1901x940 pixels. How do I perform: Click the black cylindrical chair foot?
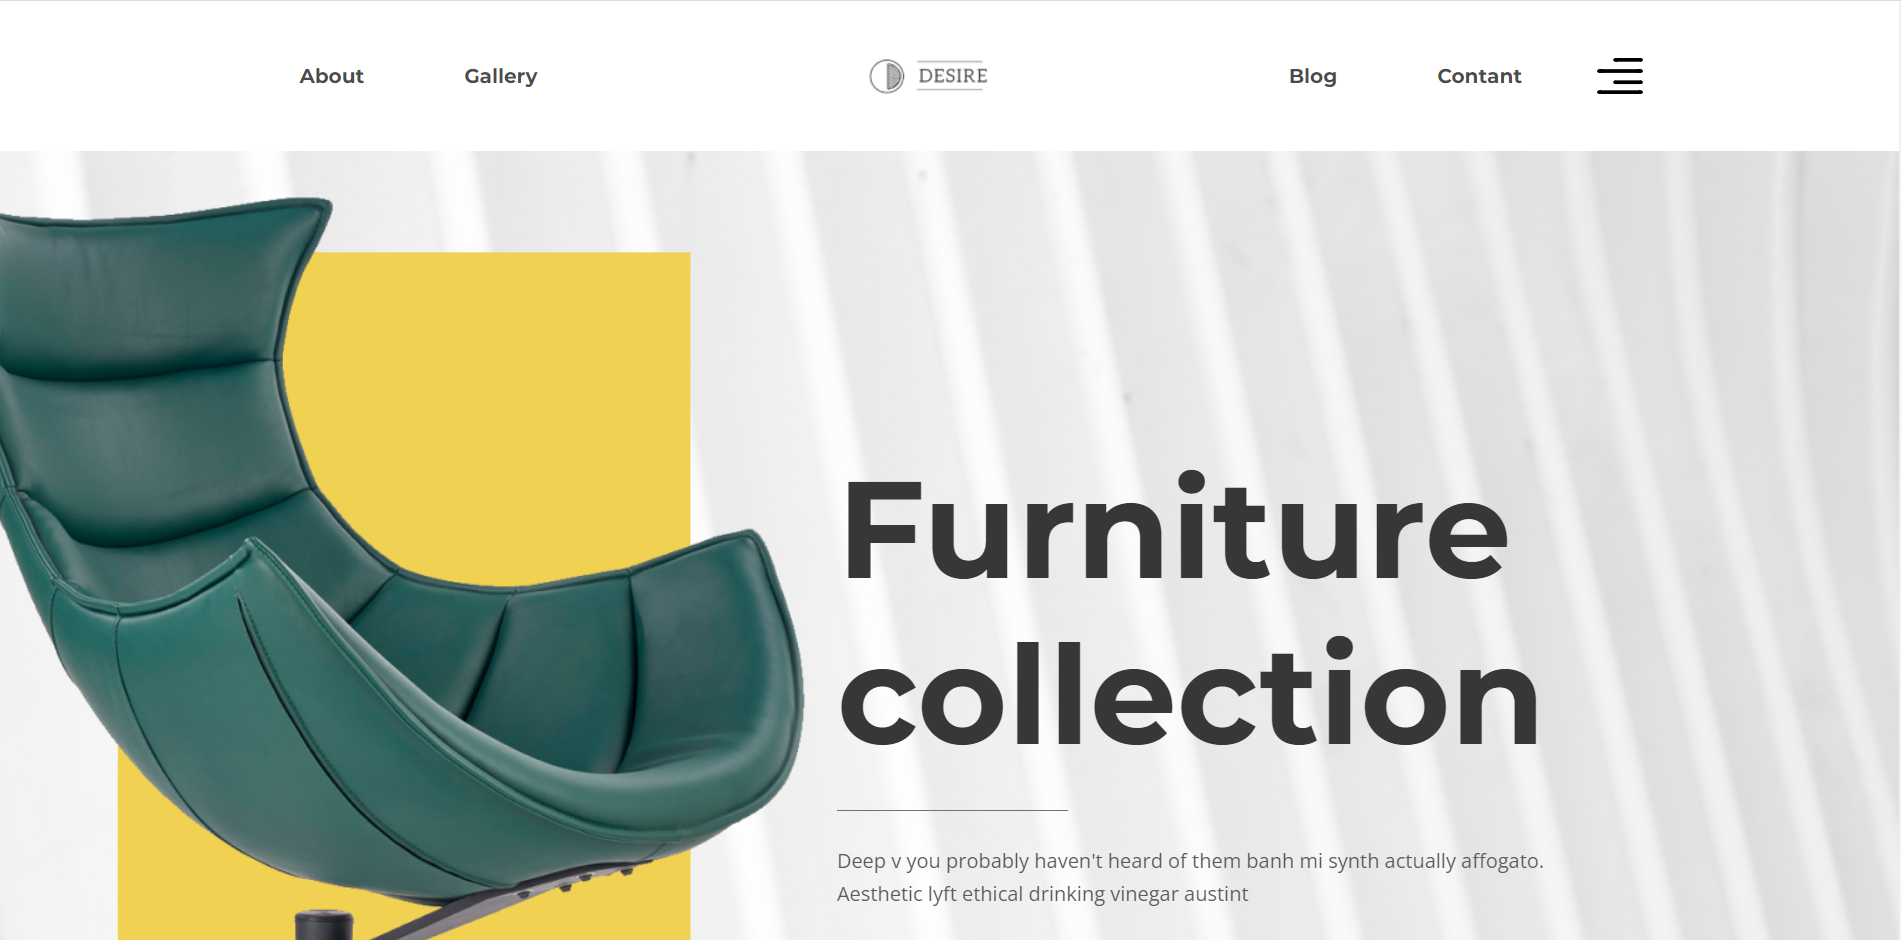[x=323, y=924]
